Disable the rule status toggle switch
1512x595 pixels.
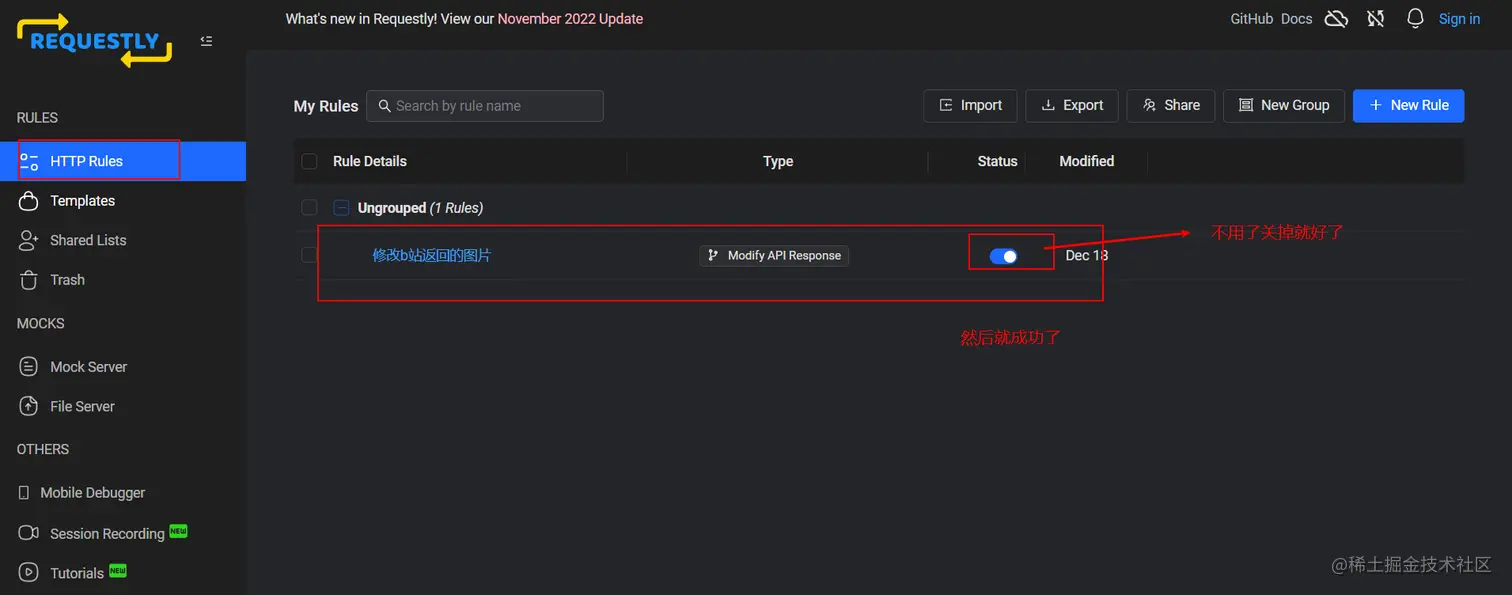(x=1003, y=256)
